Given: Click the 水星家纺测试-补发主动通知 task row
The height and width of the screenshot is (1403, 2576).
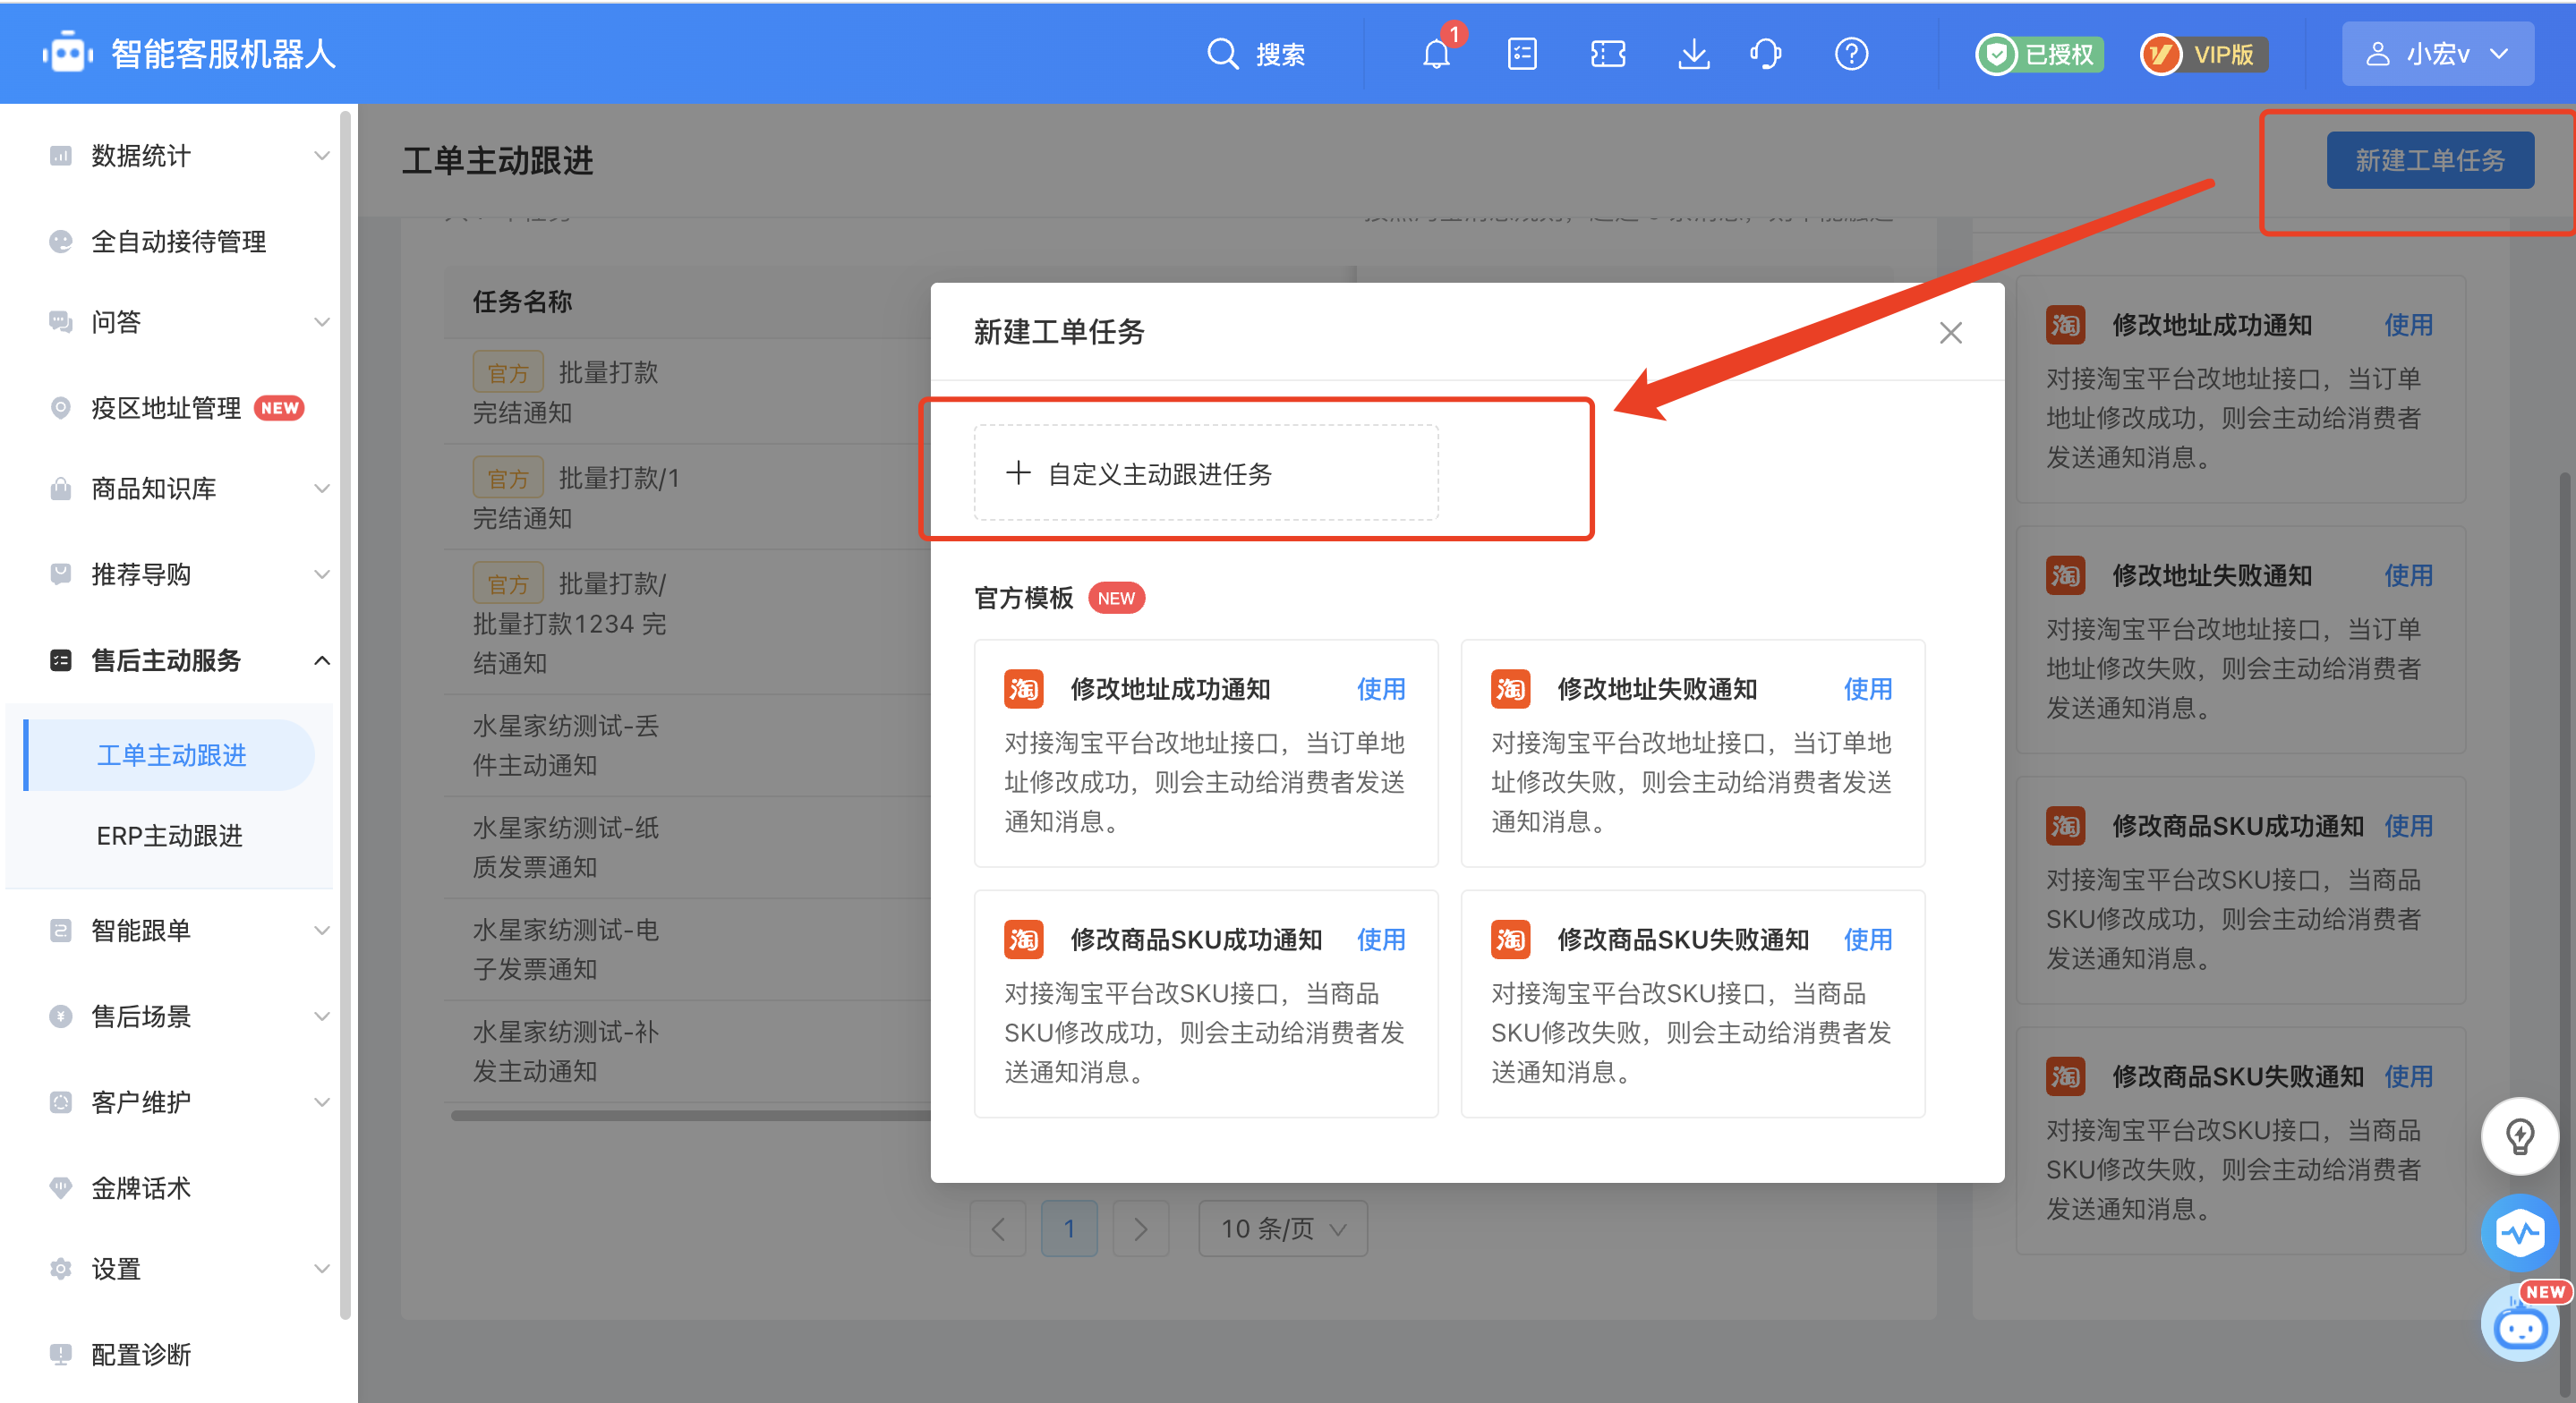Looking at the screenshot, I should pos(688,1052).
